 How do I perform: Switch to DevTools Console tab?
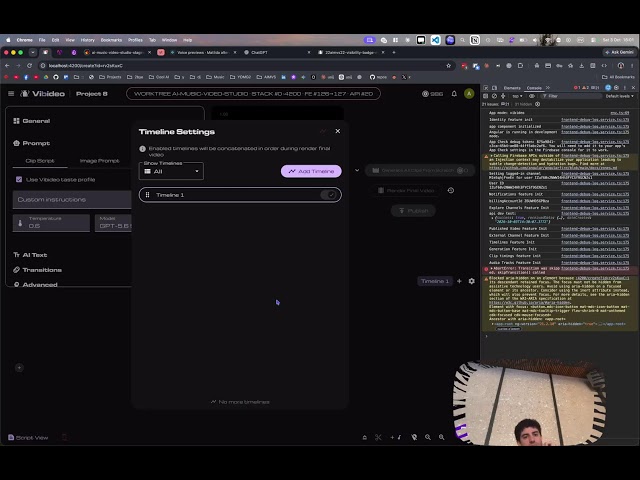pyautogui.click(x=534, y=88)
